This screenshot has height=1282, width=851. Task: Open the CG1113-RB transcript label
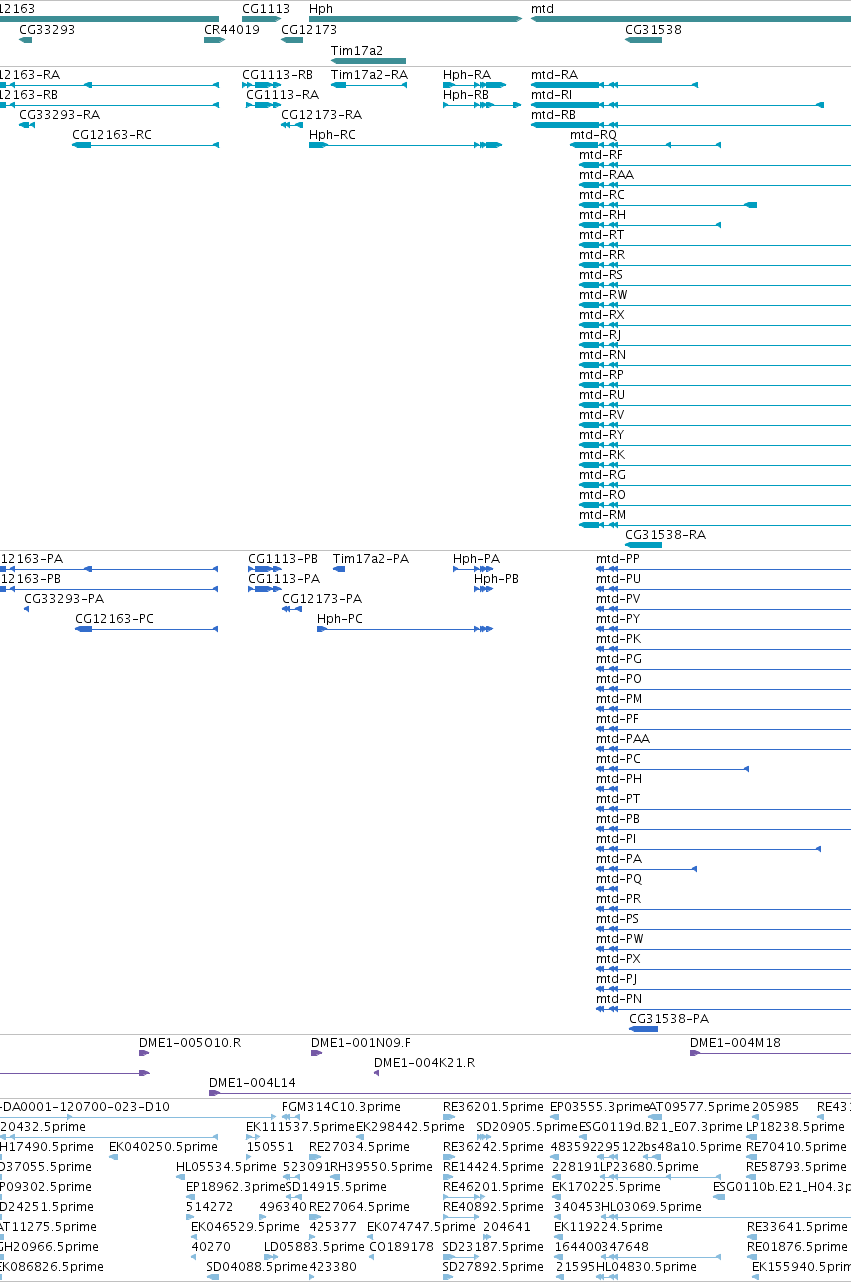277,75
